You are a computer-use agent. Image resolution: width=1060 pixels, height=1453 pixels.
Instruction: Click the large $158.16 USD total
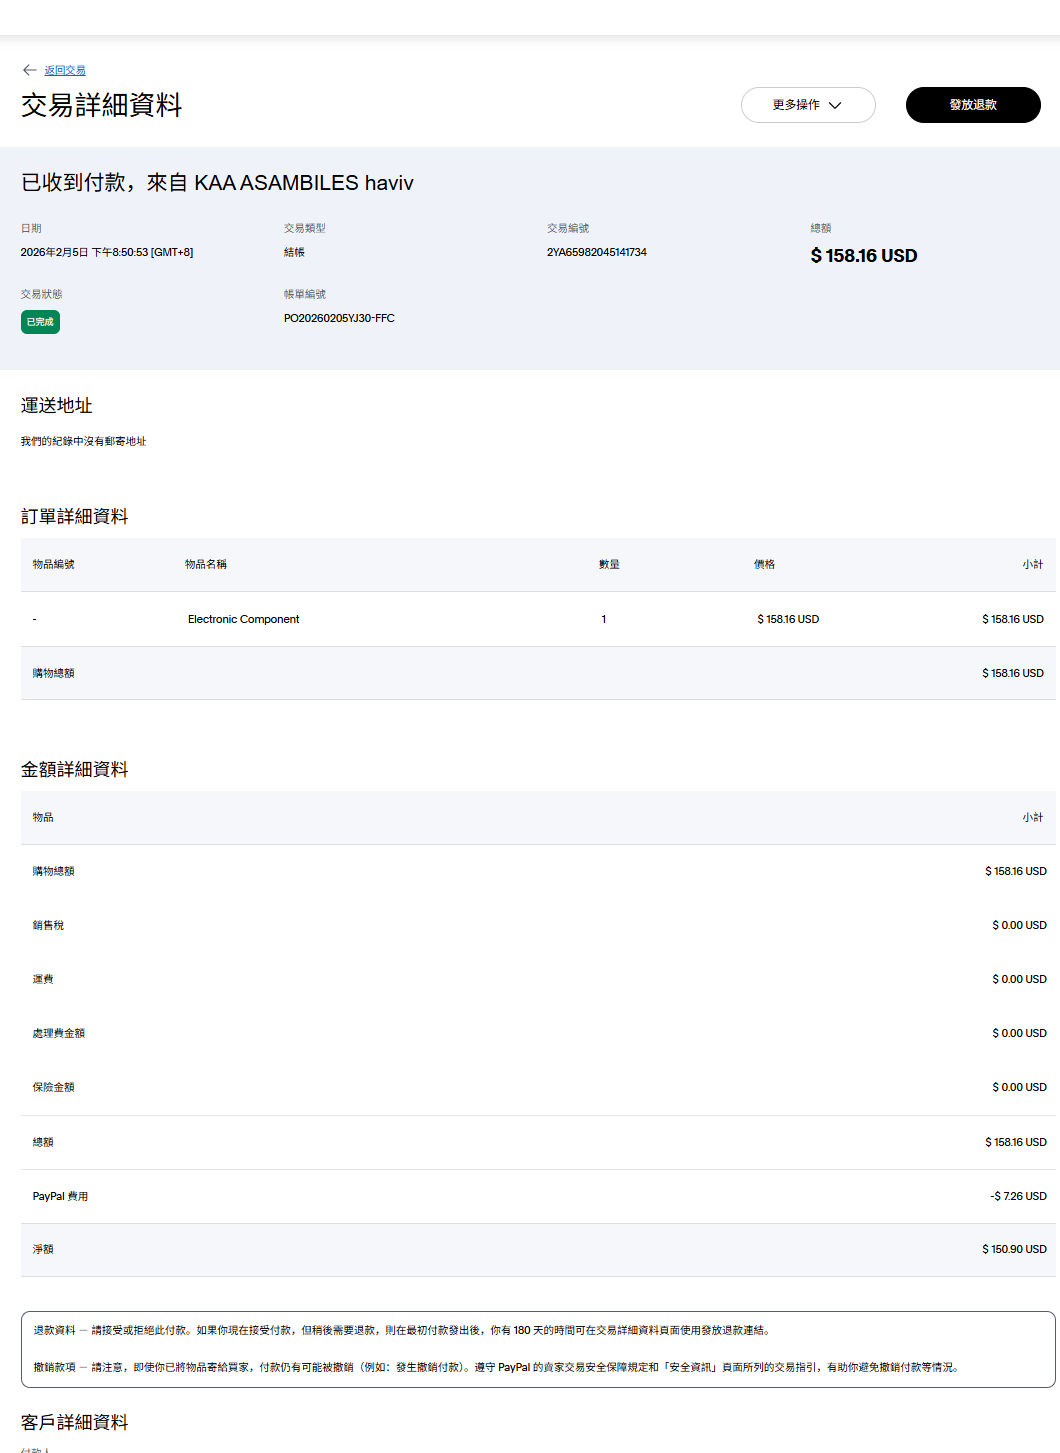point(863,256)
